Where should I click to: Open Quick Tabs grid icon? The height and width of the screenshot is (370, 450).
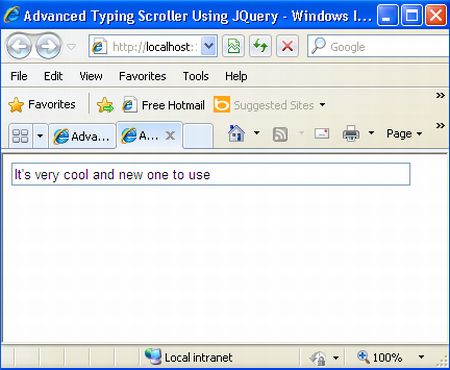[20, 136]
